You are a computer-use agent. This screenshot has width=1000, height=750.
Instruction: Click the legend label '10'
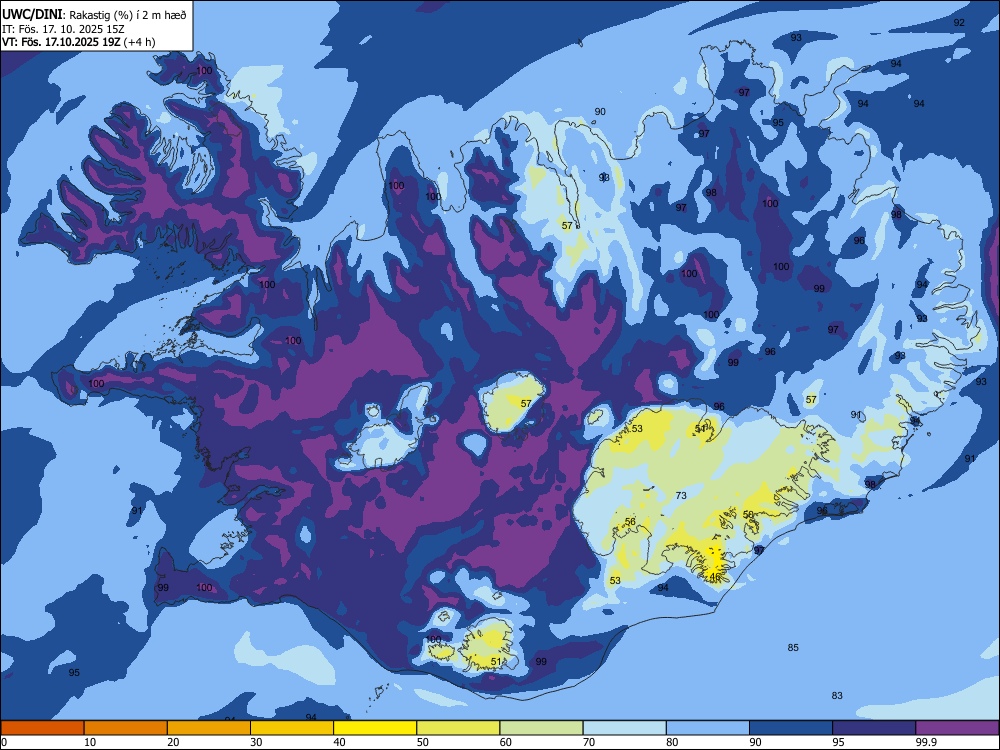(90, 742)
